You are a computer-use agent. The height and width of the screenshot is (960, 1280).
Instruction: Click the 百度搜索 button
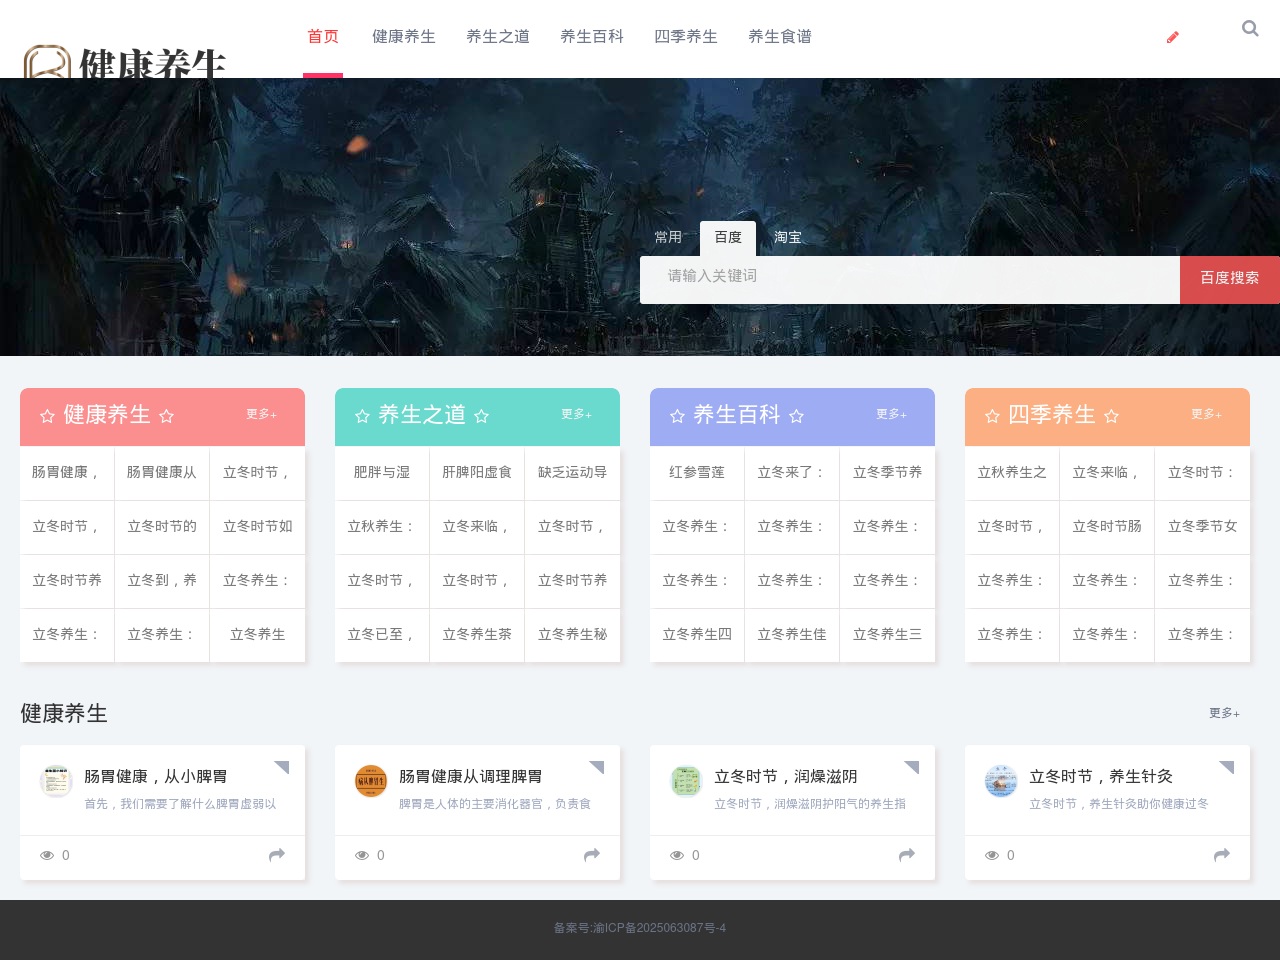(1230, 280)
